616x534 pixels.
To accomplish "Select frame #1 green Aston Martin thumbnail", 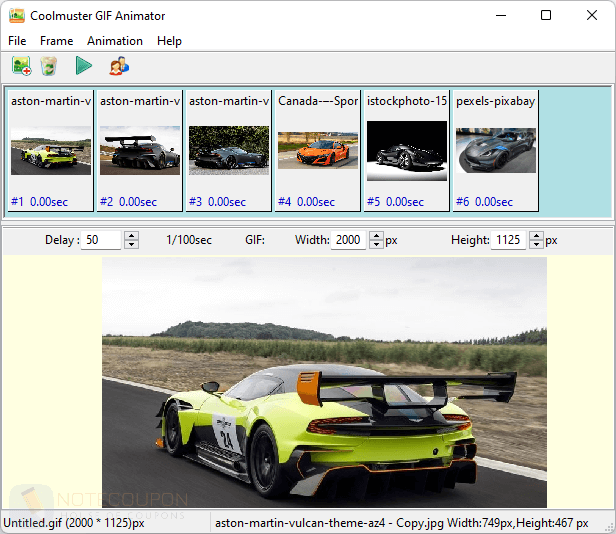I will point(51,150).
